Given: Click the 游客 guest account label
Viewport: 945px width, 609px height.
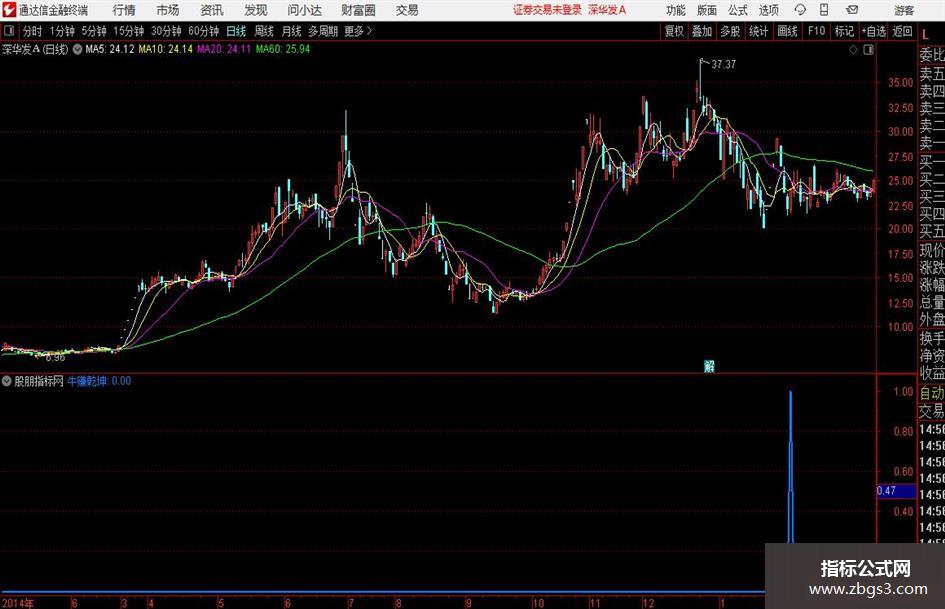Looking at the screenshot, I should [903, 10].
